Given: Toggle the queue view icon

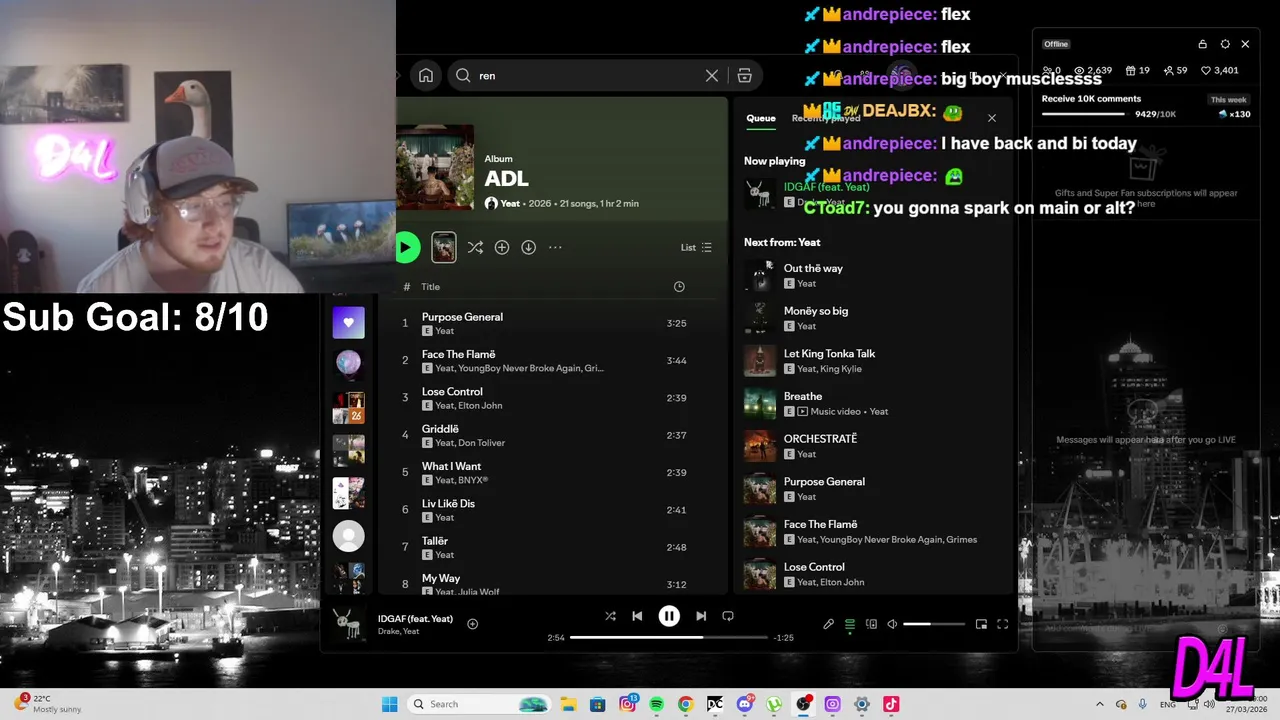Looking at the screenshot, I should (x=850, y=624).
